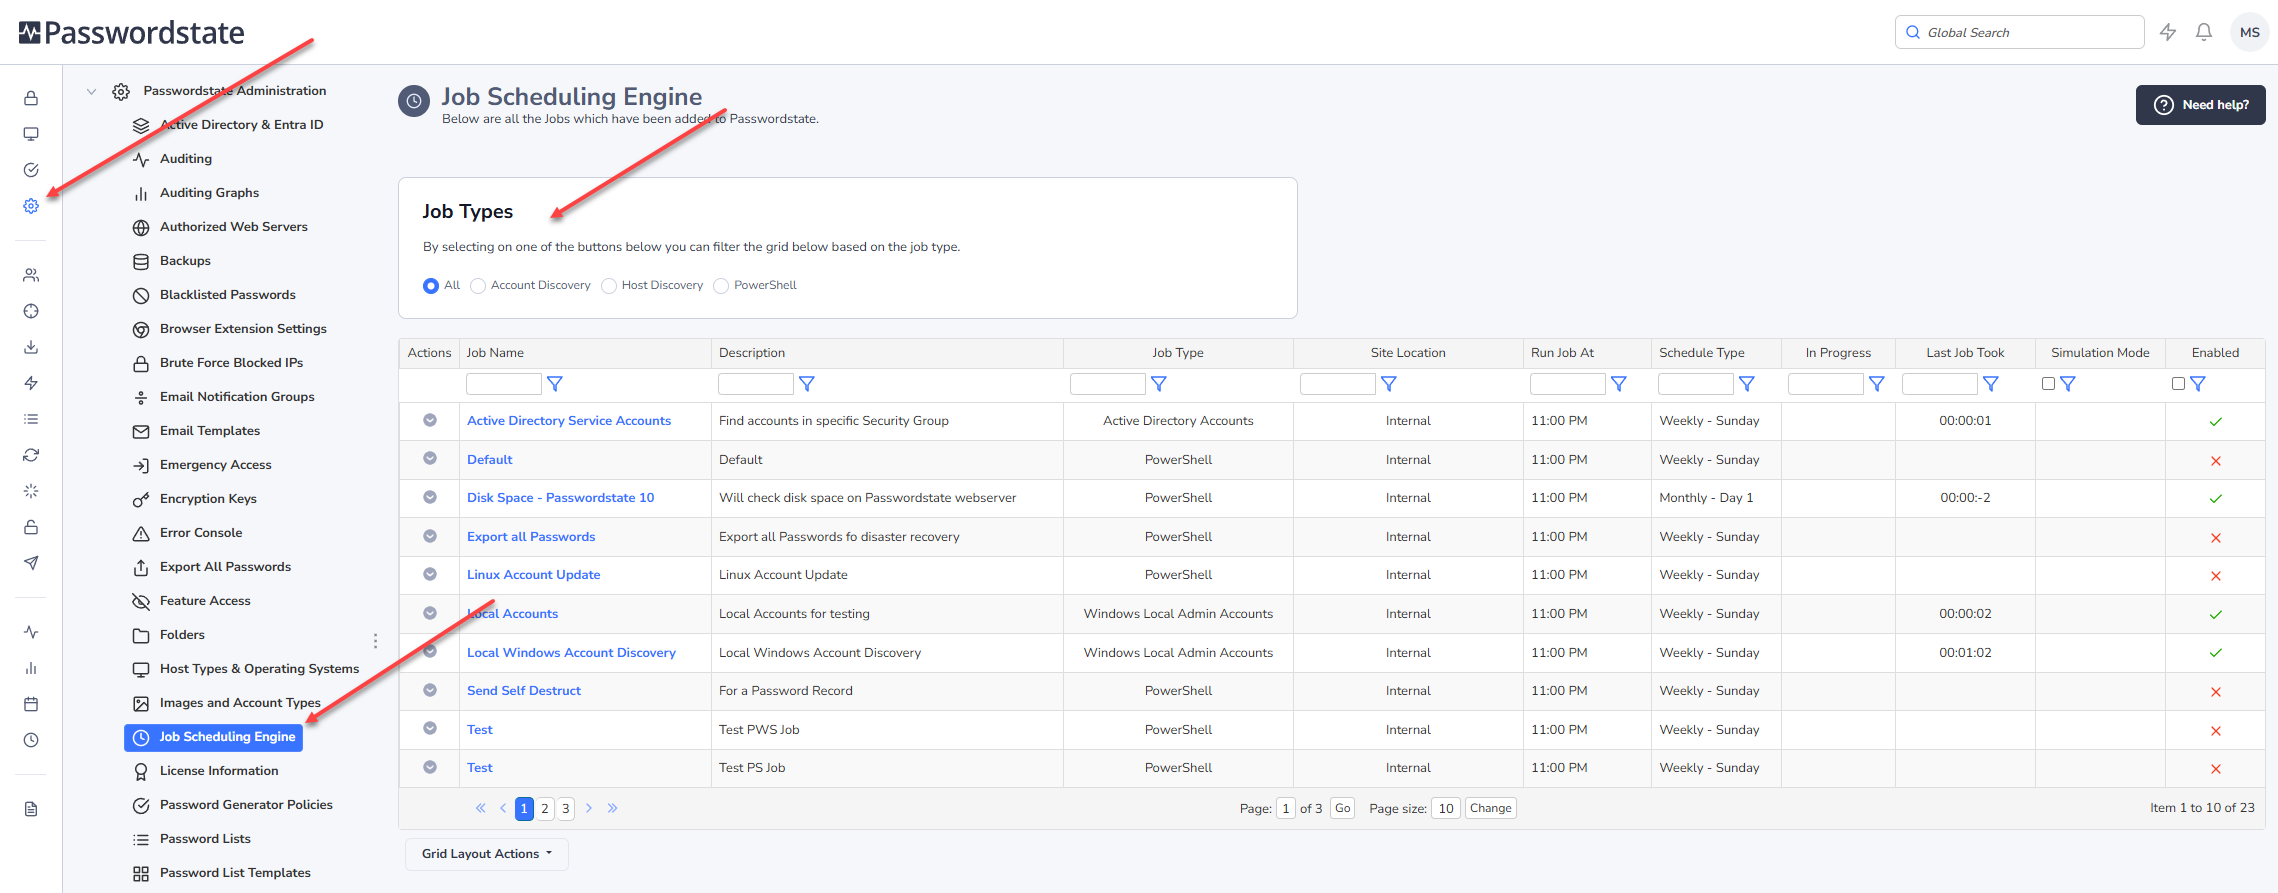This screenshot has width=2278, height=893.
Task: Open actions menu for Default job
Action: pyautogui.click(x=430, y=459)
